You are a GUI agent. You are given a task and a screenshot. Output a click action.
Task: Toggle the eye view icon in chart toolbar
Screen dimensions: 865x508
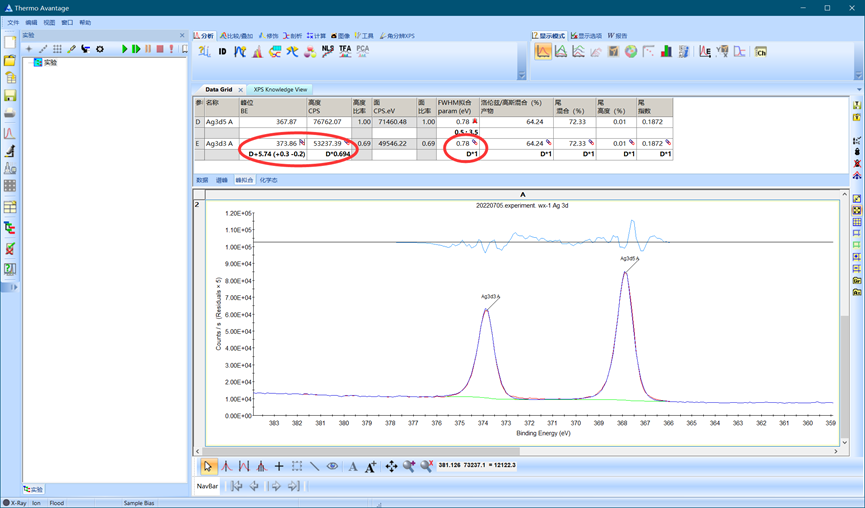click(x=332, y=466)
